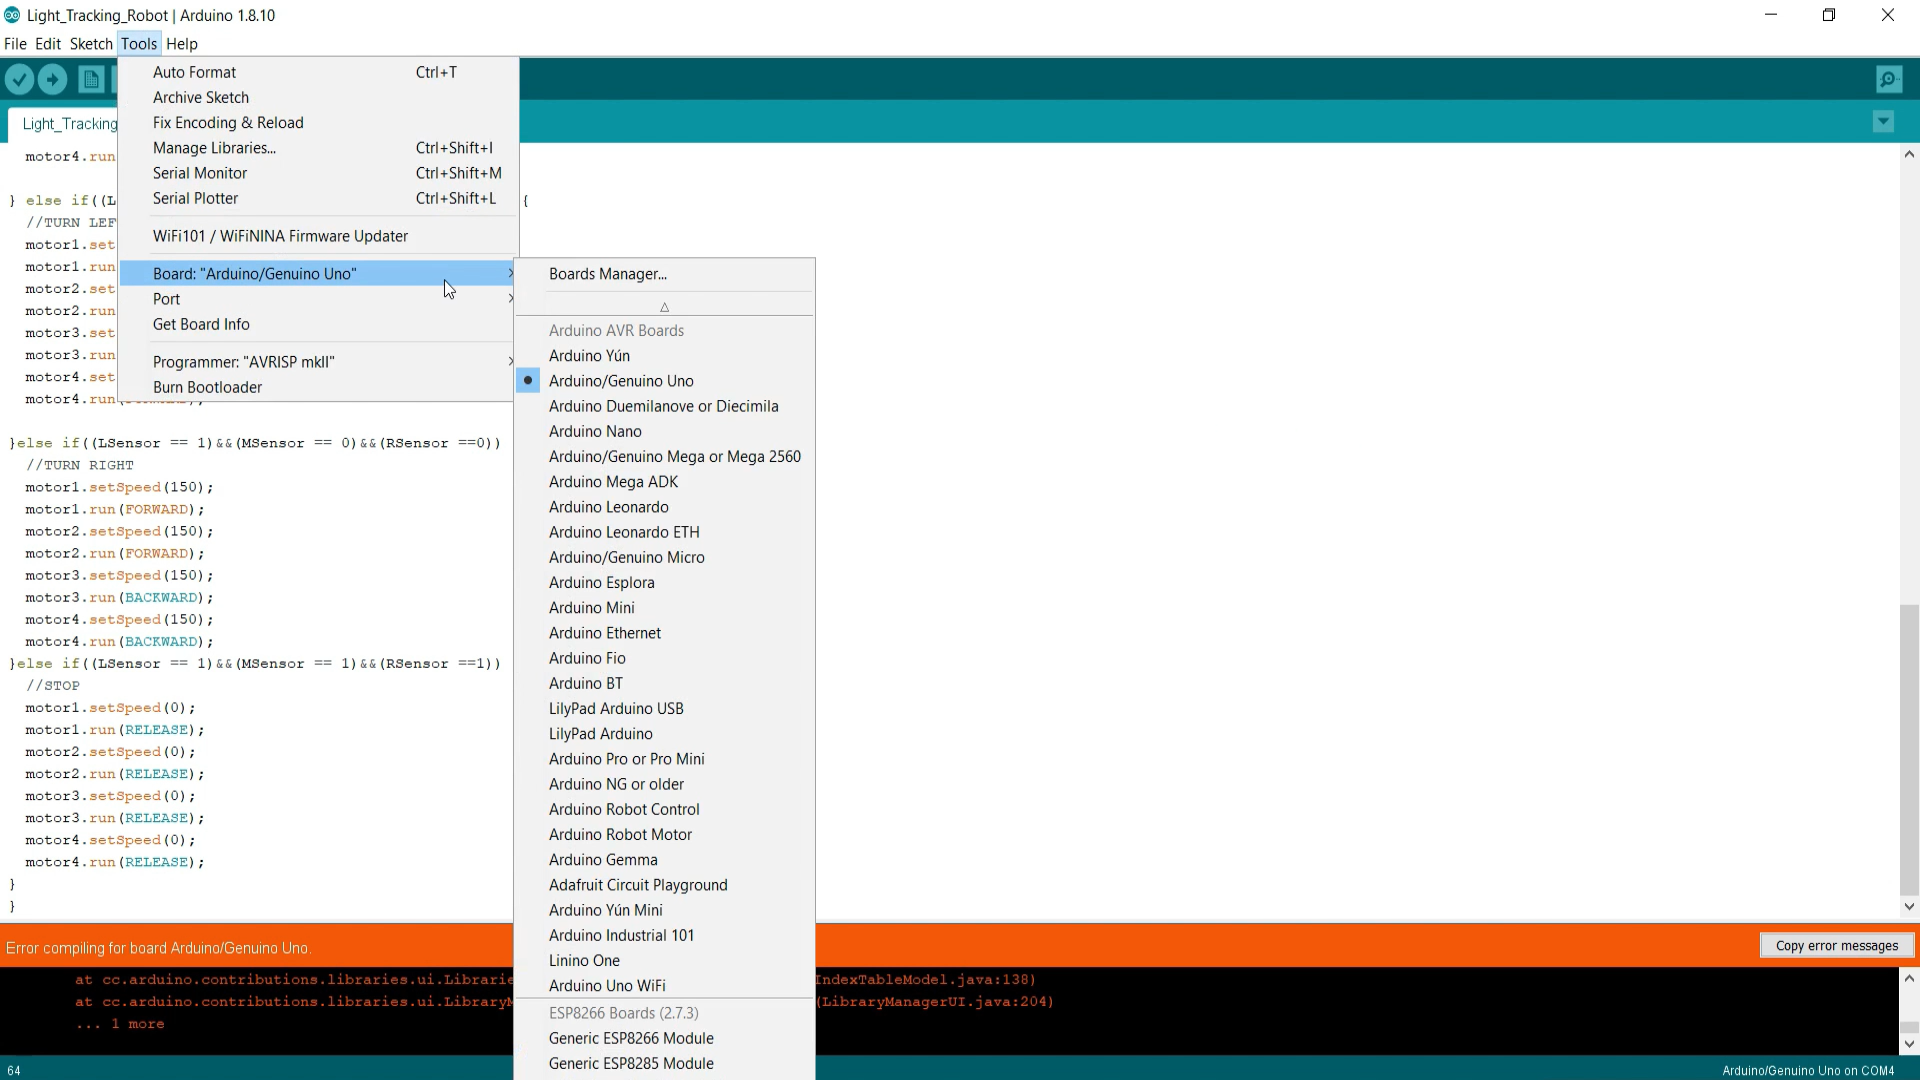Select Arduino Robot Control board
This screenshot has height=1080, width=1920.
(x=664, y=809)
